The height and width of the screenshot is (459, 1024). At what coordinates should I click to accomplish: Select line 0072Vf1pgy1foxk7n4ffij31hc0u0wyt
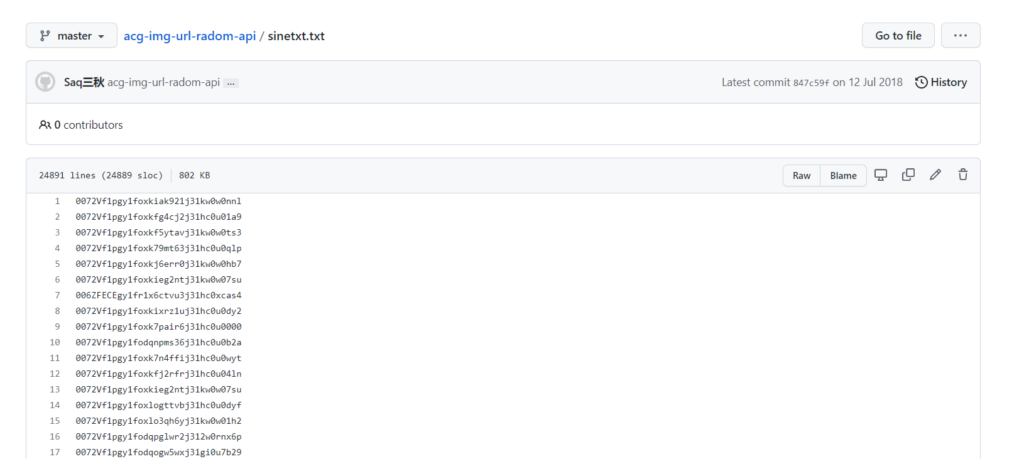click(158, 358)
